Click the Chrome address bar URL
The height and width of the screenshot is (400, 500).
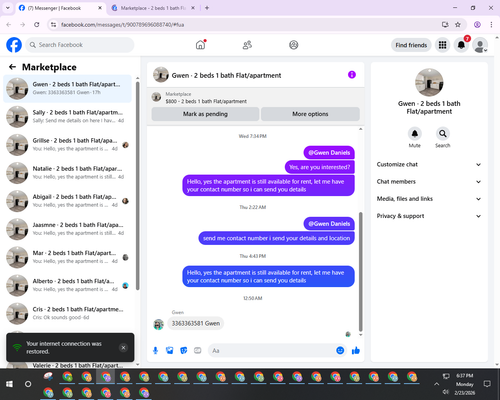tap(122, 25)
